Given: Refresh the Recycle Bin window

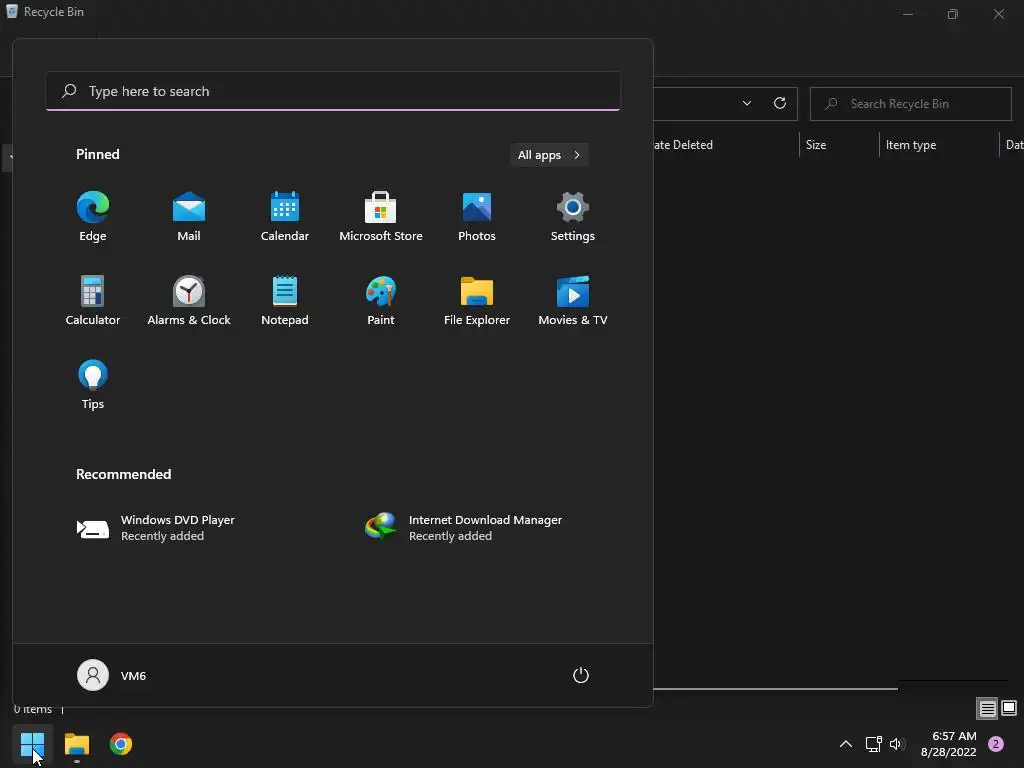Looking at the screenshot, I should tap(780, 103).
